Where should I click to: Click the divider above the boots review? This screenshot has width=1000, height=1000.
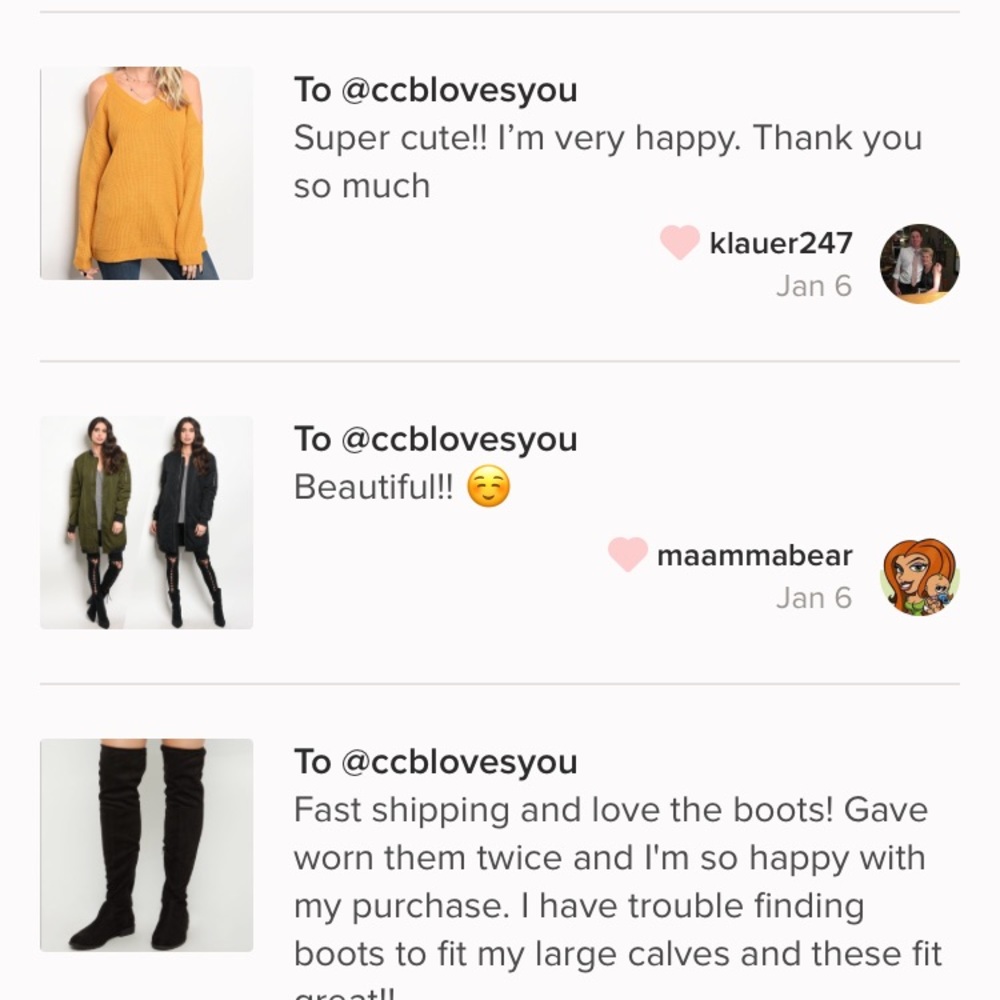tap(500, 682)
